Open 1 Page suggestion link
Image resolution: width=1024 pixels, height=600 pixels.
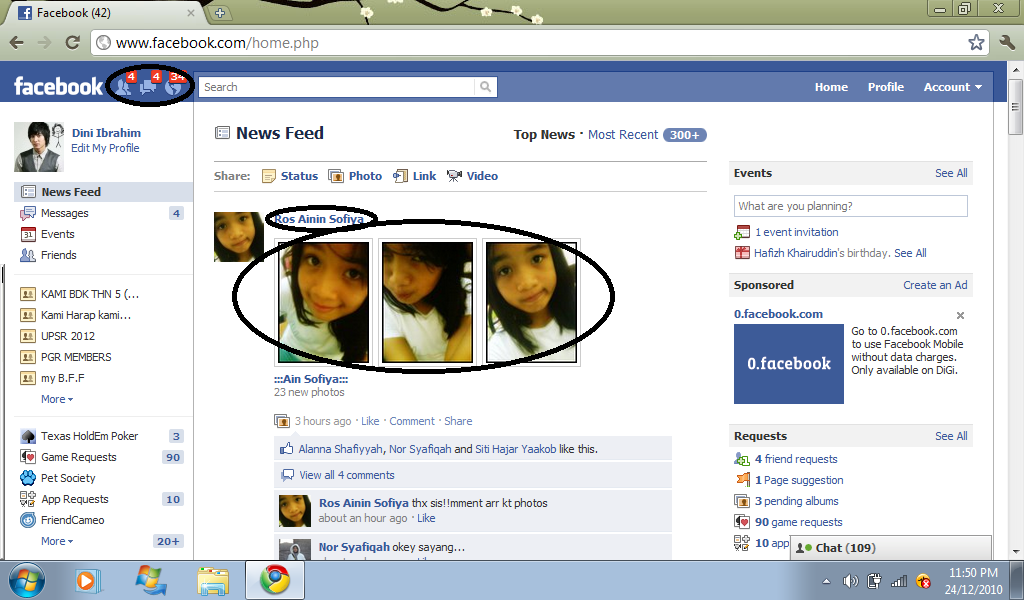pyautogui.click(x=799, y=481)
